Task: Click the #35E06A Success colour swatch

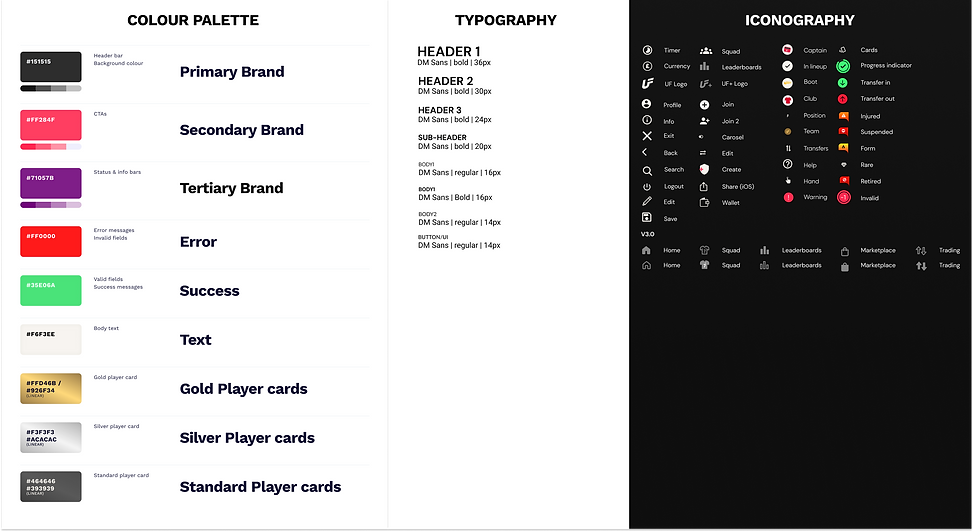Action: (51, 290)
